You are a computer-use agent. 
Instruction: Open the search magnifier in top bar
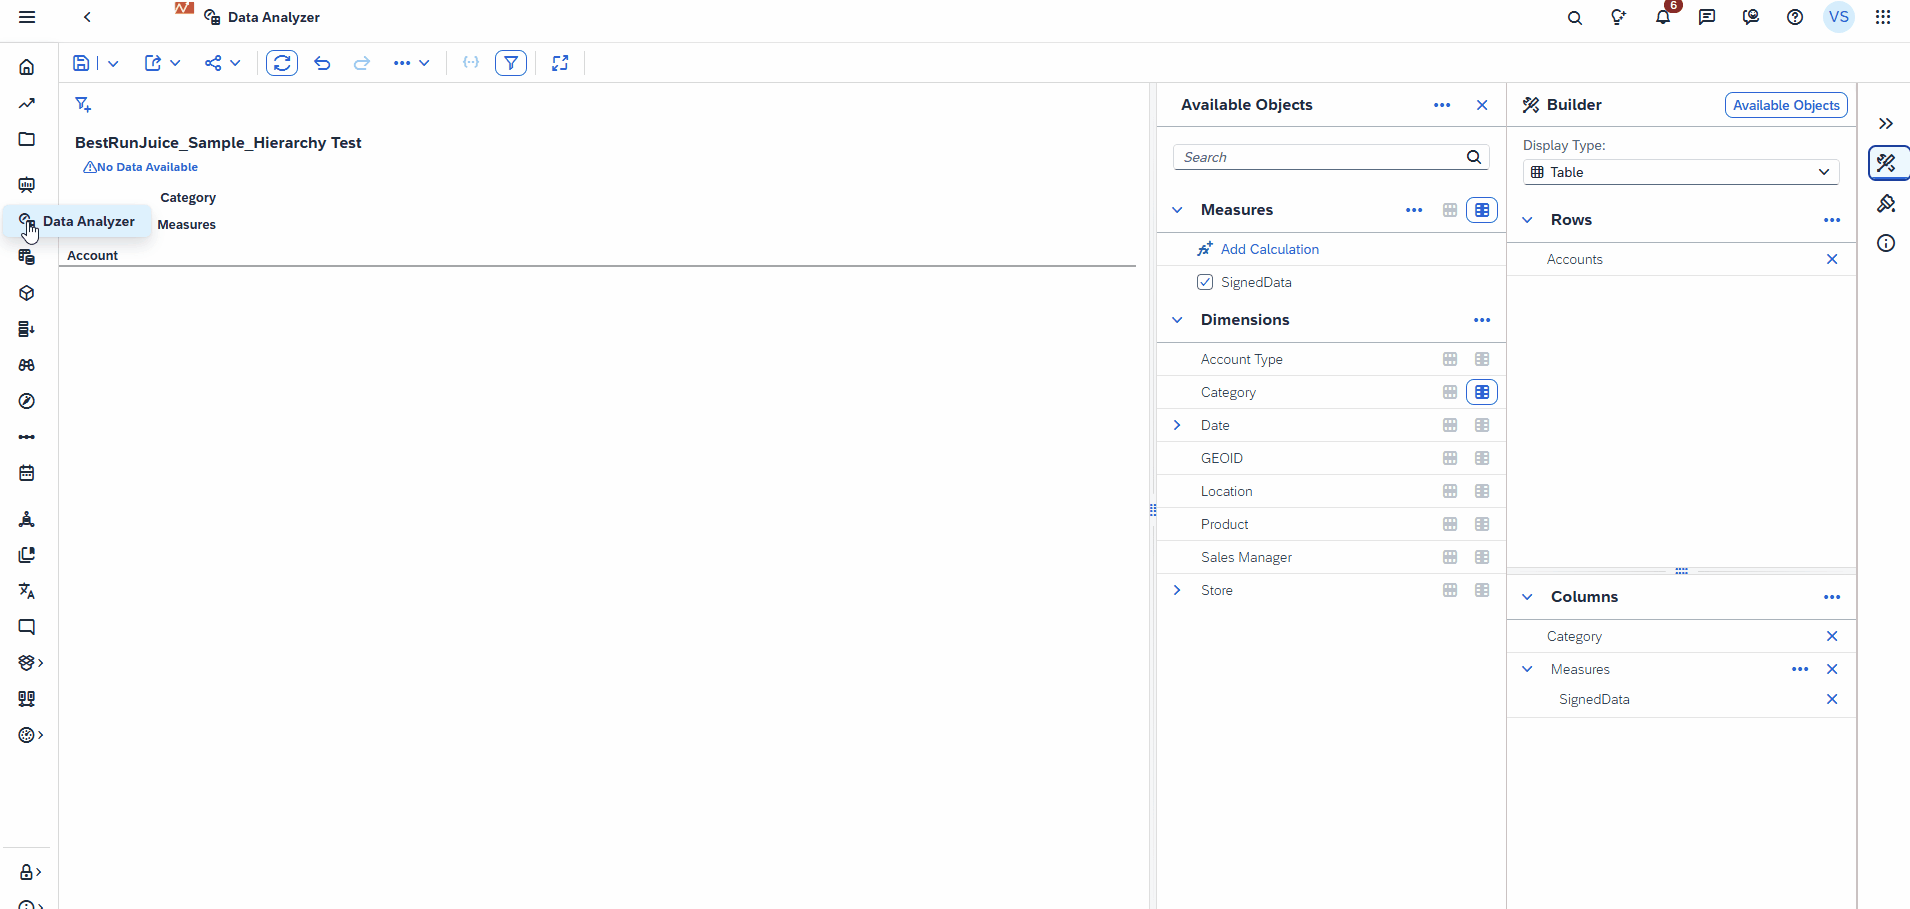pyautogui.click(x=1574, y=17)
